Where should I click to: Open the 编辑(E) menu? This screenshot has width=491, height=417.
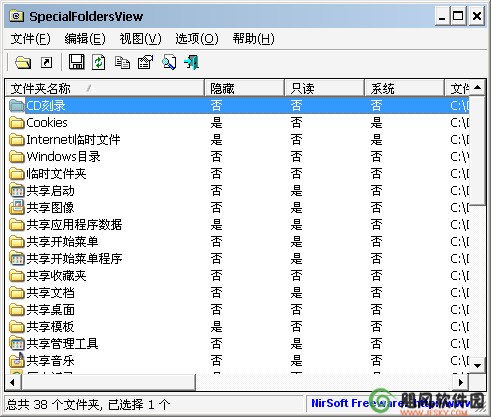point(85,39)
